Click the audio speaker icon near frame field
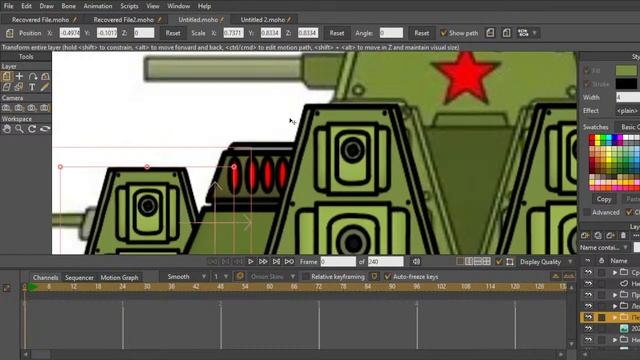 coord(416,262)
